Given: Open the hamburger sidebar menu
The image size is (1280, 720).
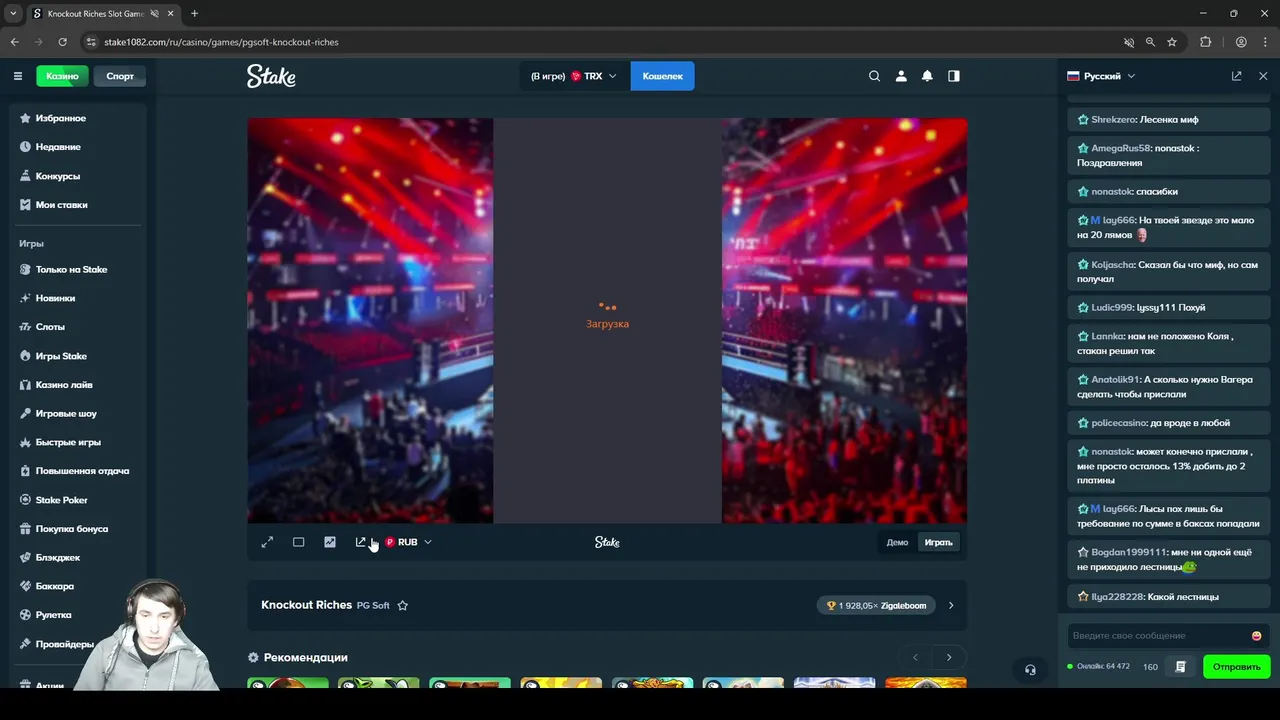Looking at the screenshot, I should [17, 76].
